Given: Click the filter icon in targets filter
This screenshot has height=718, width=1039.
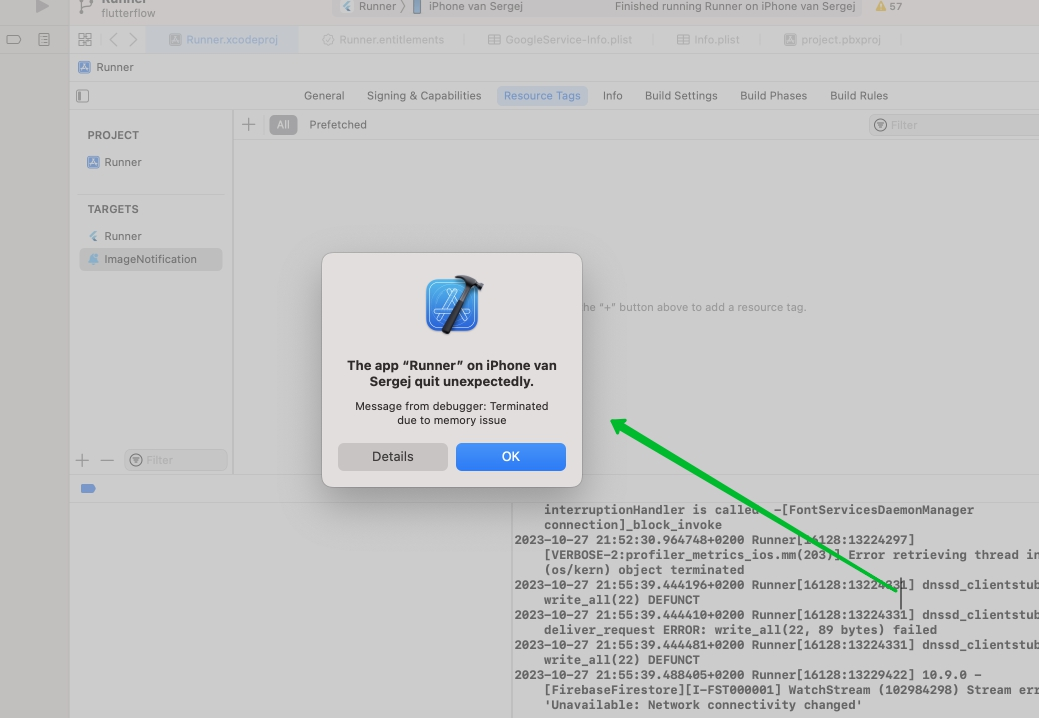Looking at the screenshot, I should click(136, 460).
